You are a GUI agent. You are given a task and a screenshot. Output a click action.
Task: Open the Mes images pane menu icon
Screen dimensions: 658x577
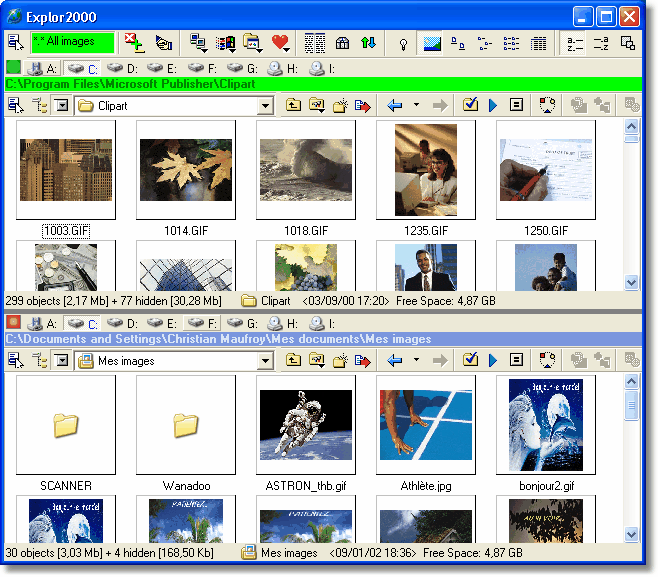[x=16, y=360]
